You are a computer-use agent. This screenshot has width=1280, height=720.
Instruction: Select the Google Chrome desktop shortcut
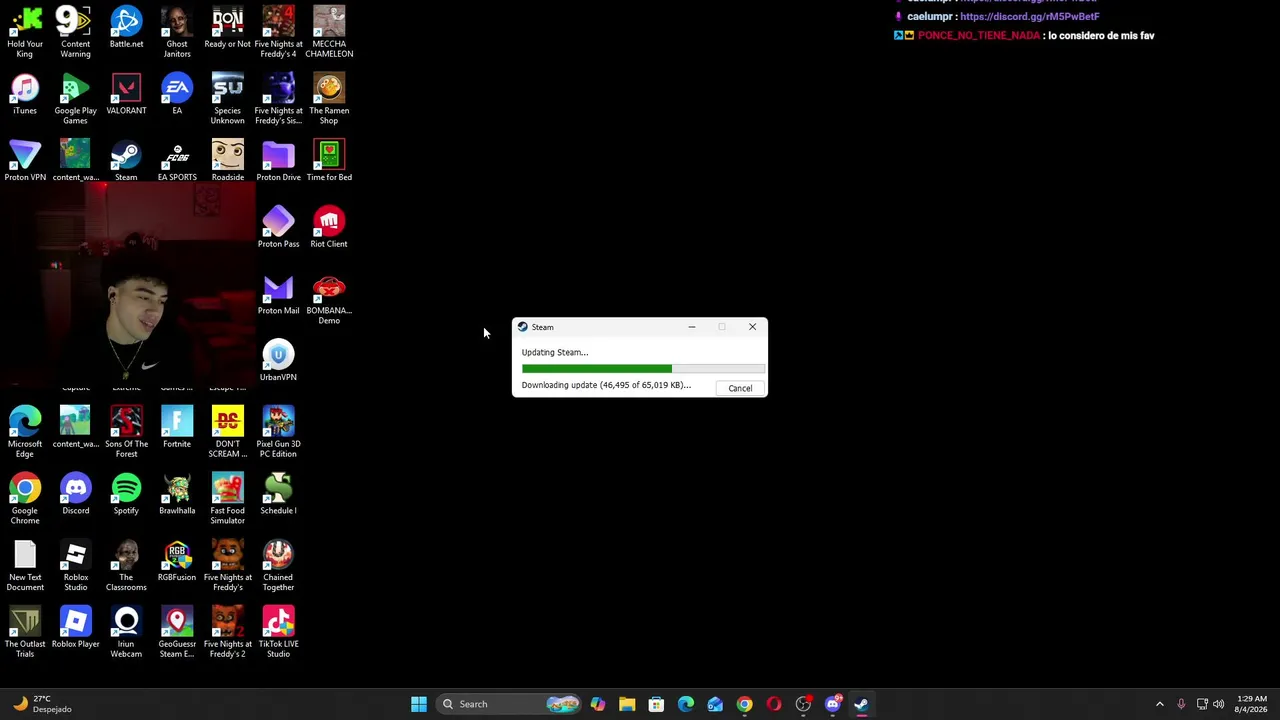click(25, 499)
